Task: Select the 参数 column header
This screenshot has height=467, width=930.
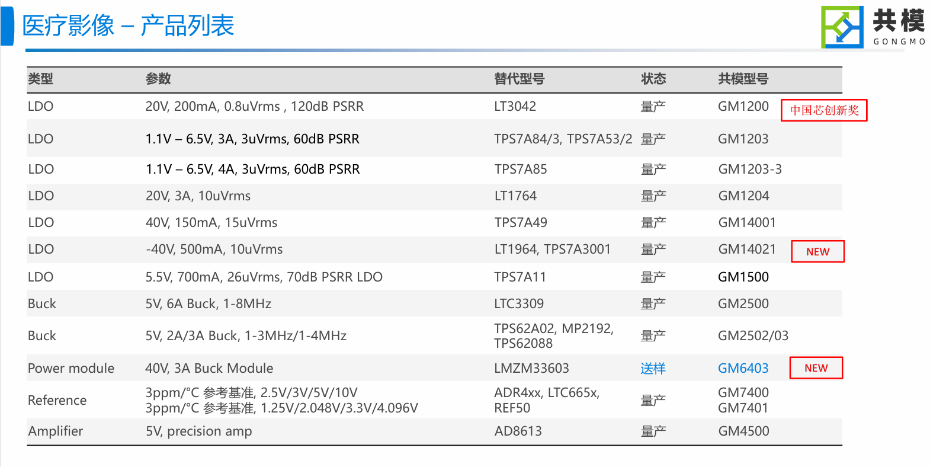Action: click(x=158, y=78)
